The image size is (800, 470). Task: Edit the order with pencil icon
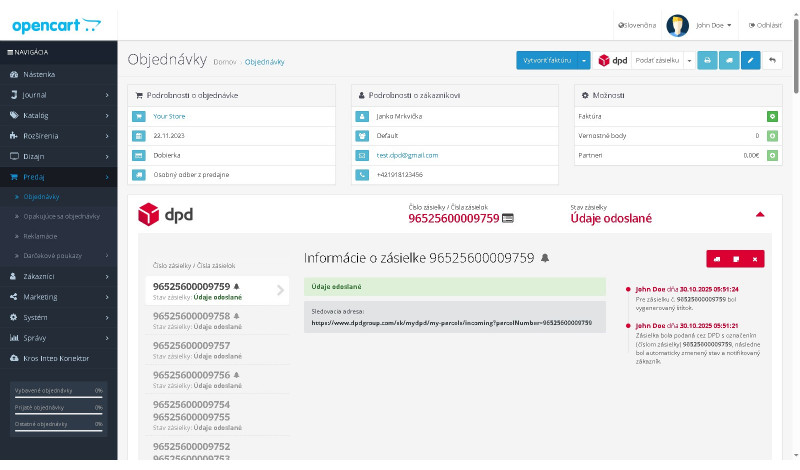[751, 60]
